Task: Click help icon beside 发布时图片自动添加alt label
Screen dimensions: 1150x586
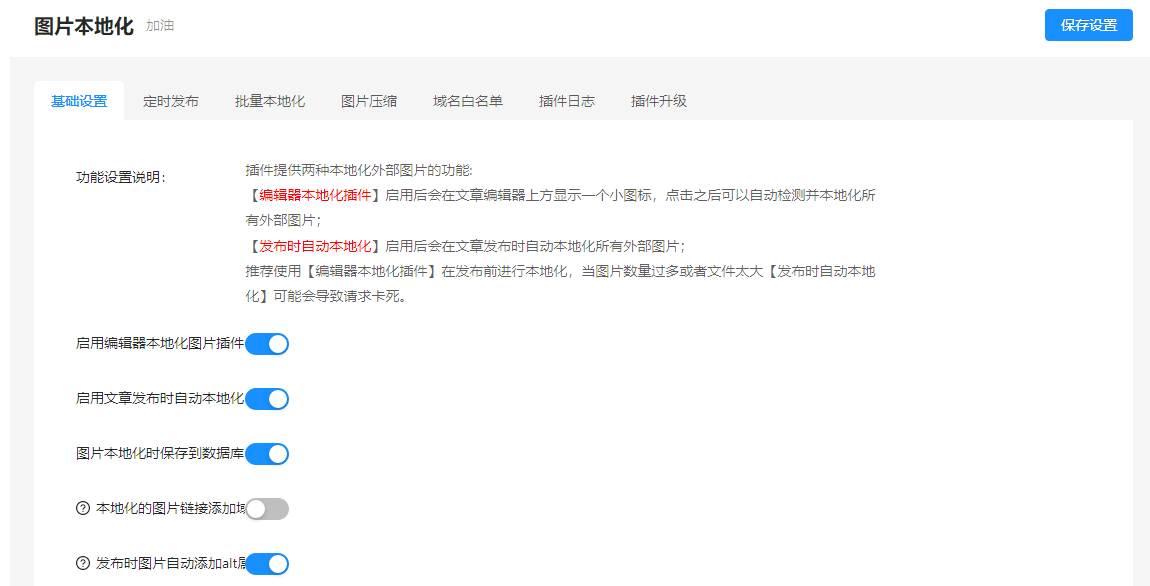Action: [83, 564]
